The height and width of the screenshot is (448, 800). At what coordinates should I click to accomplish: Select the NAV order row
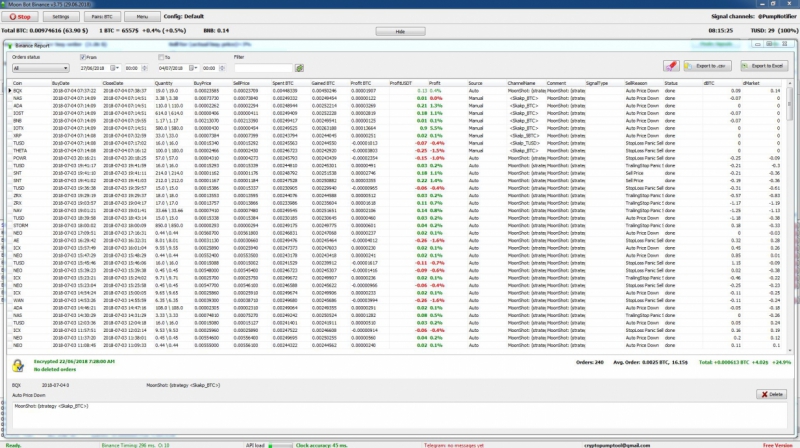pyautogui.click(x=396, y=210)
